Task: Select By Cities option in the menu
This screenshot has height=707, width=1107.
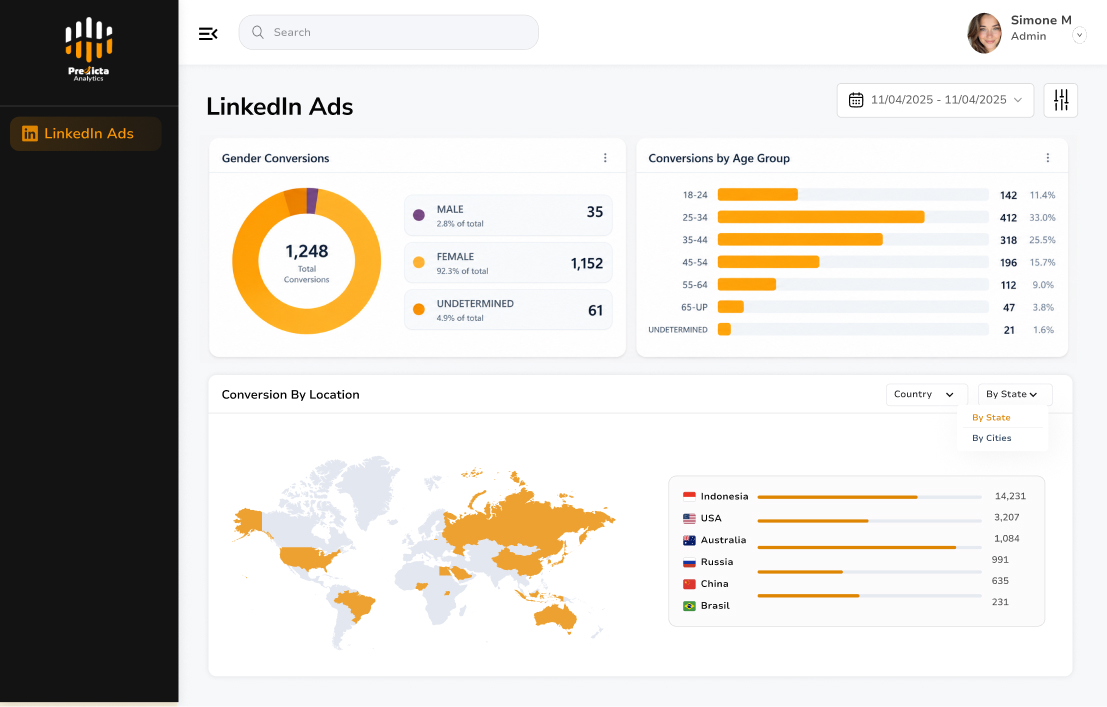Action: 992,438
